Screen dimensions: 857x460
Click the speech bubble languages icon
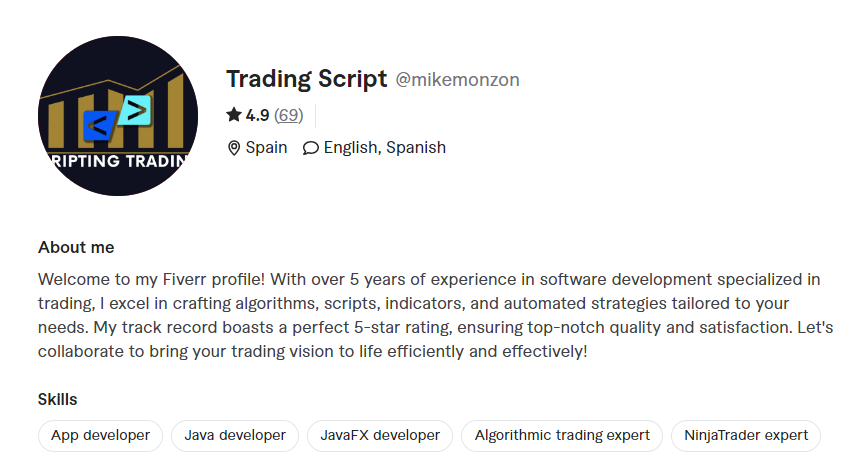(x=310, y=148)
